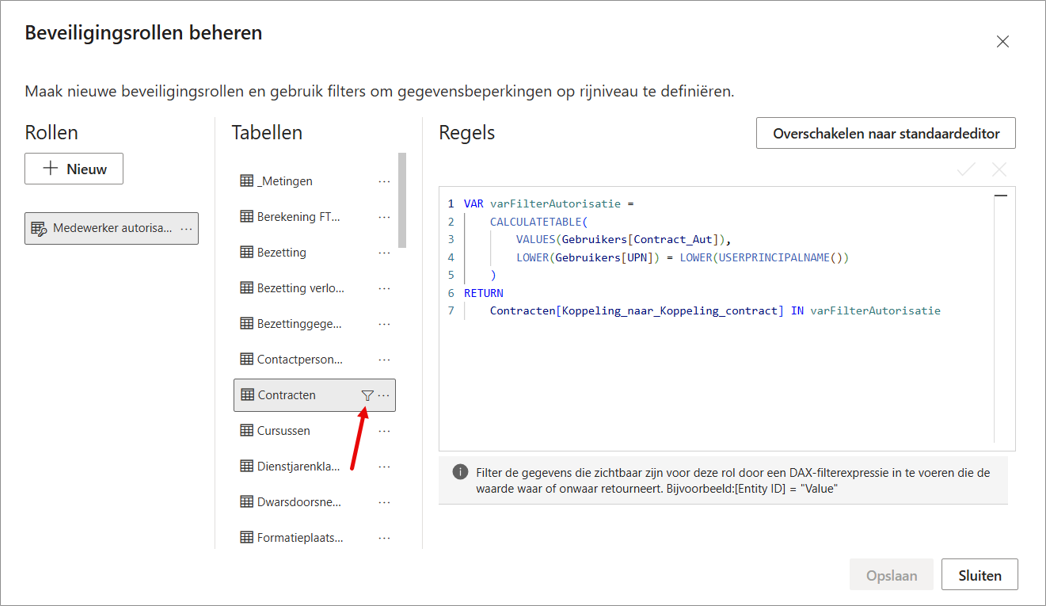The height and width of the screenshot is (606, 1046).
Task: Open more options for _Metingen table
Action: tap(384, 182)
